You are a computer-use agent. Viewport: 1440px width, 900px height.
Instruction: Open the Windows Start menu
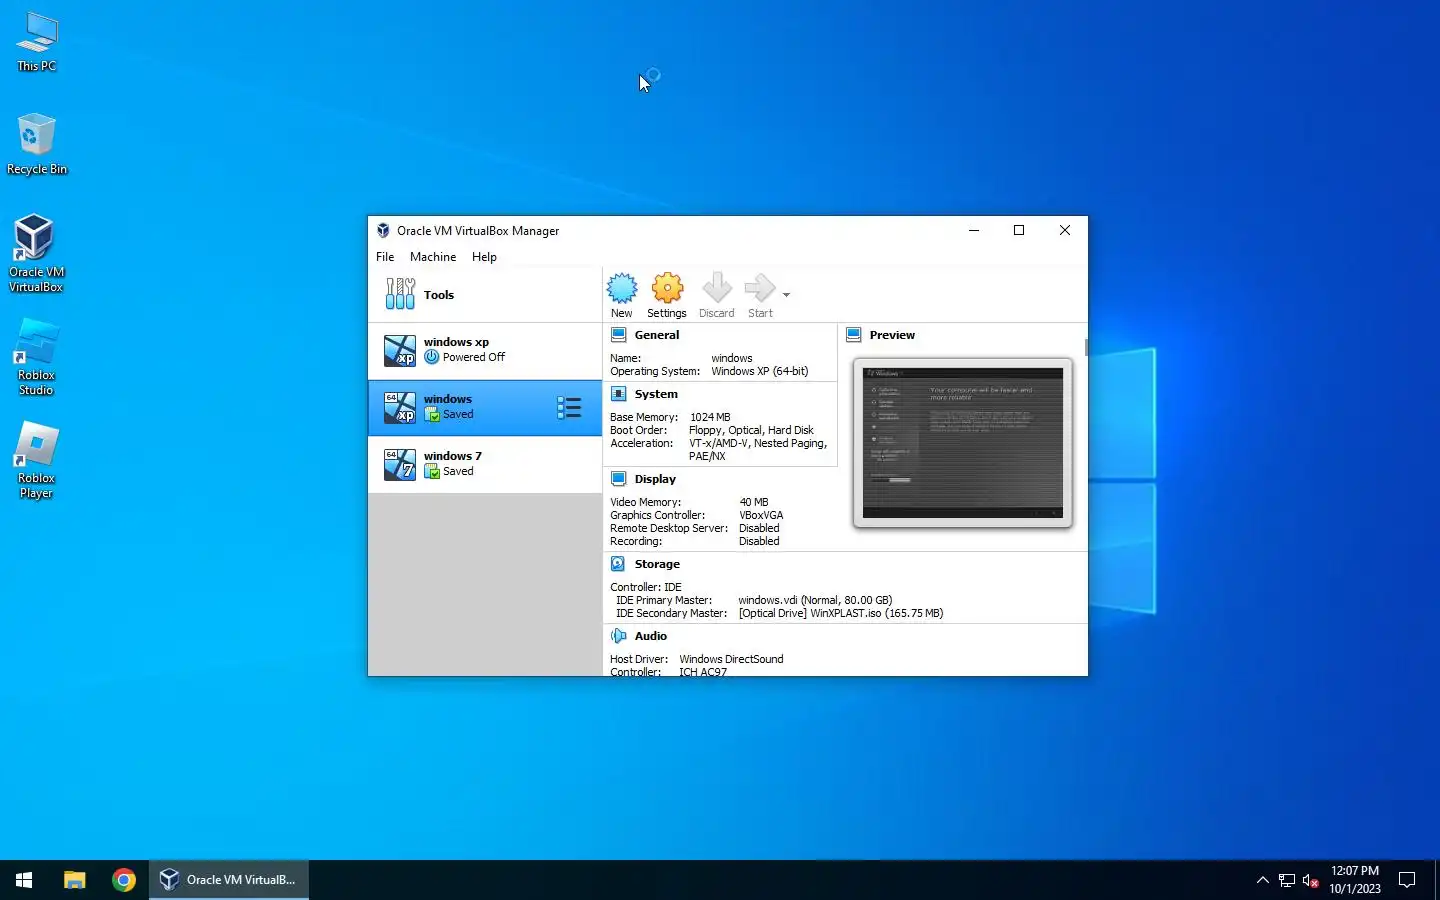click(x=24, y=880)
